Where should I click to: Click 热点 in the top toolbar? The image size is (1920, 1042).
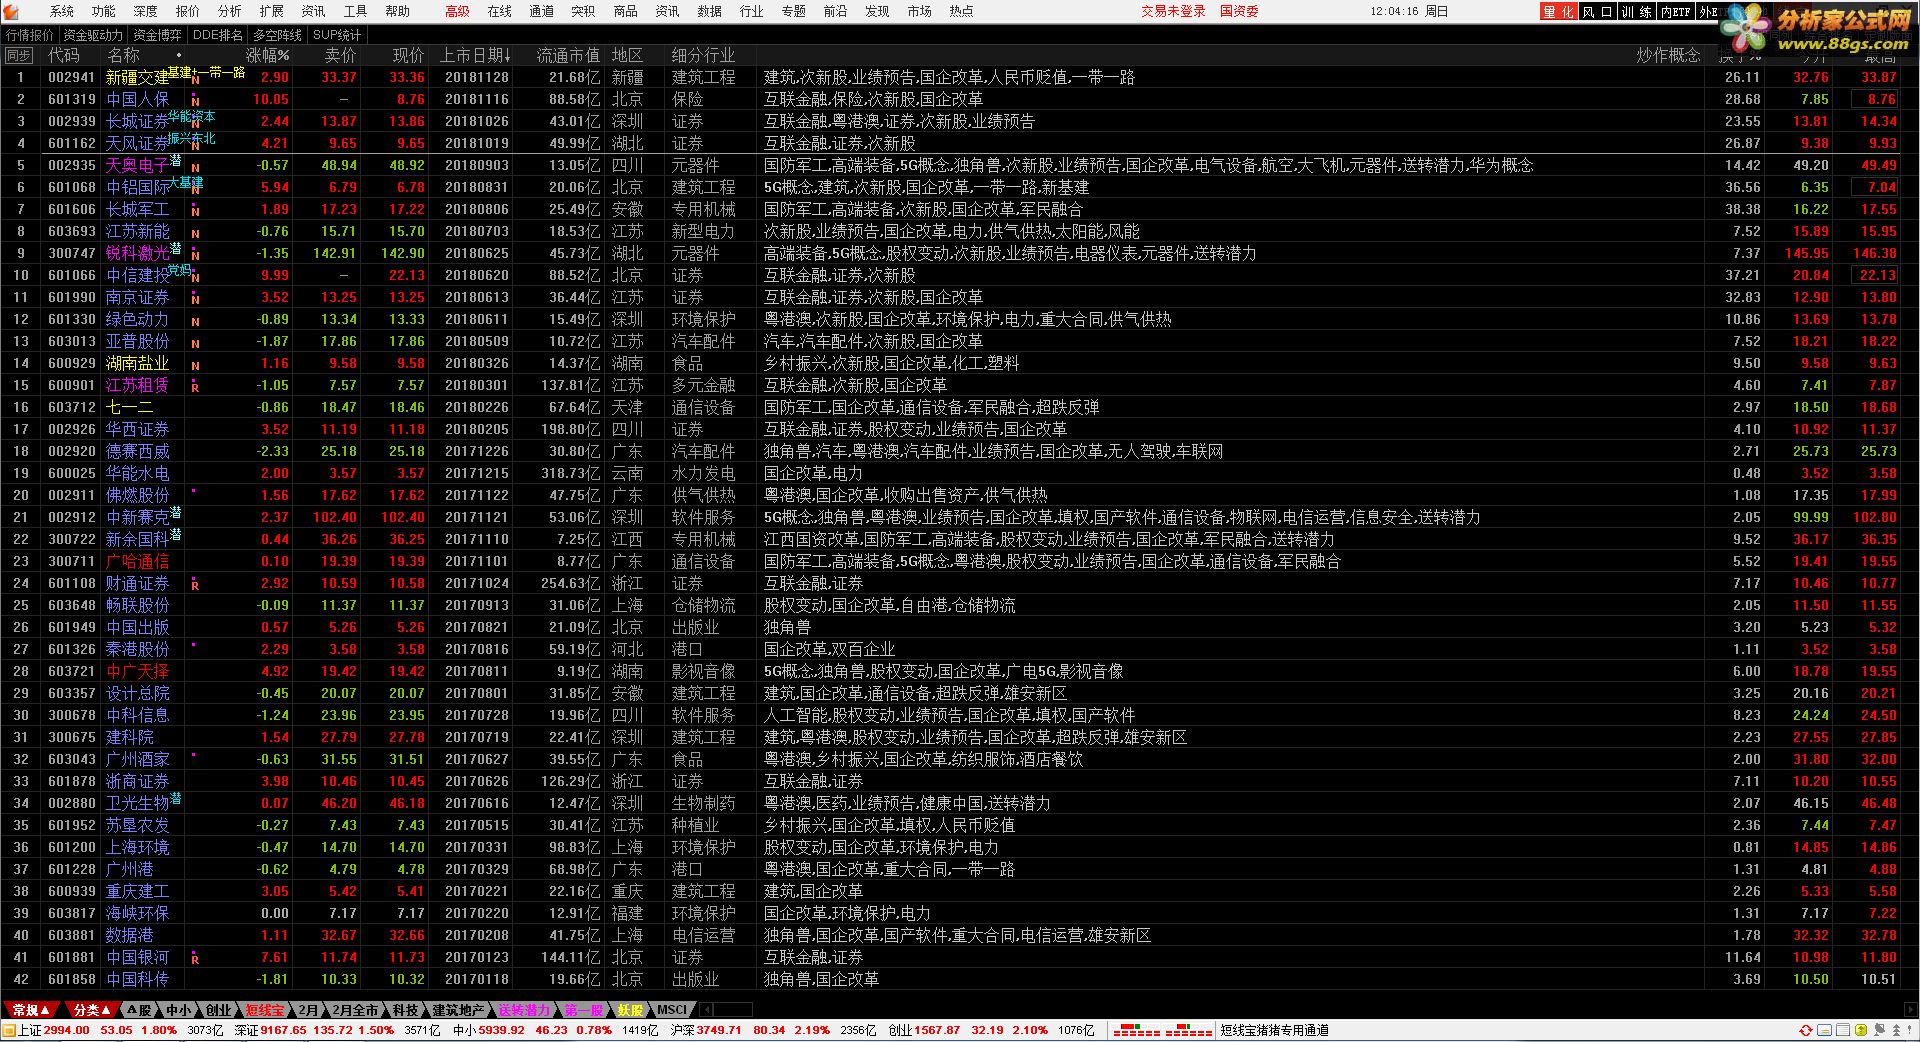[x=961, y=11]
